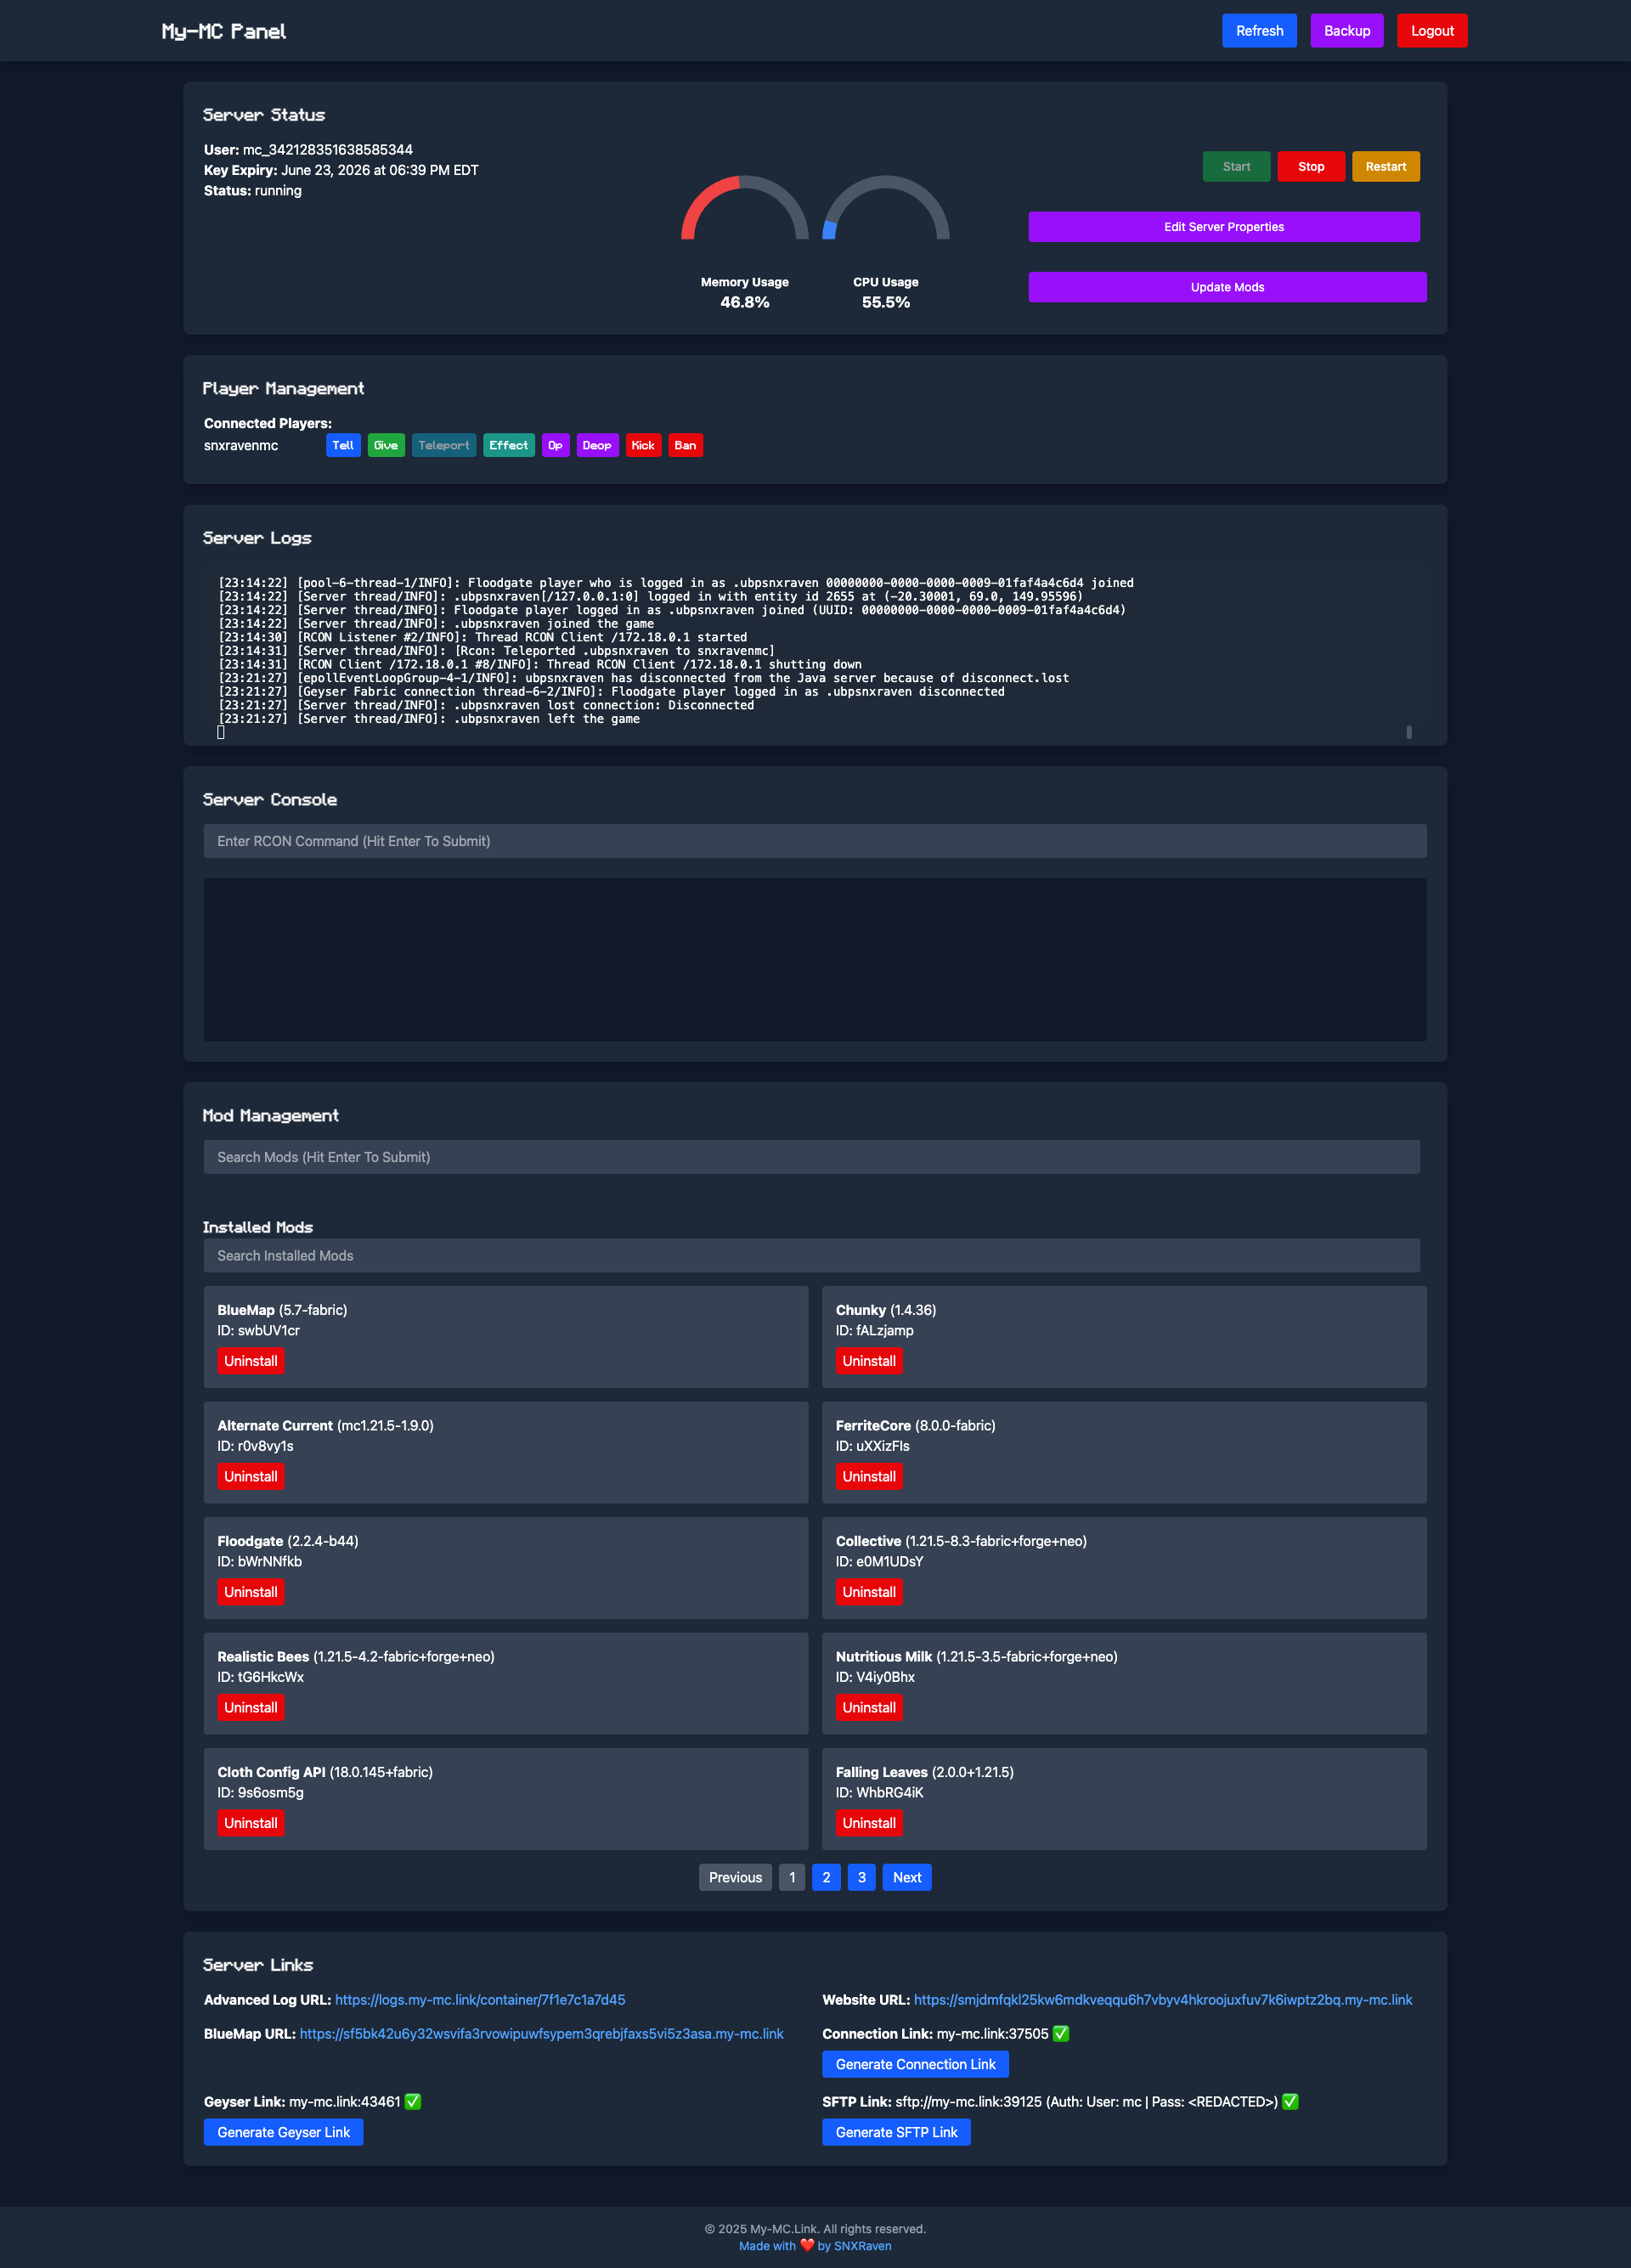Click the Geyser Link my-mc.link:43461 text
Screen dimensions: 1631x2268
344,2102
